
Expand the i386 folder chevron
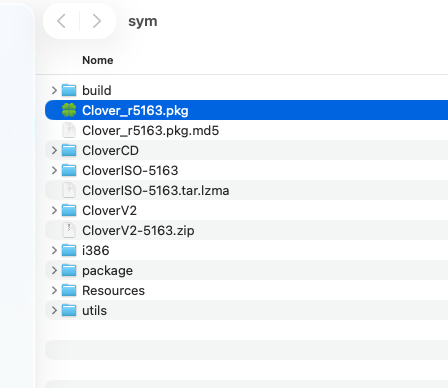tap(54, 250)
